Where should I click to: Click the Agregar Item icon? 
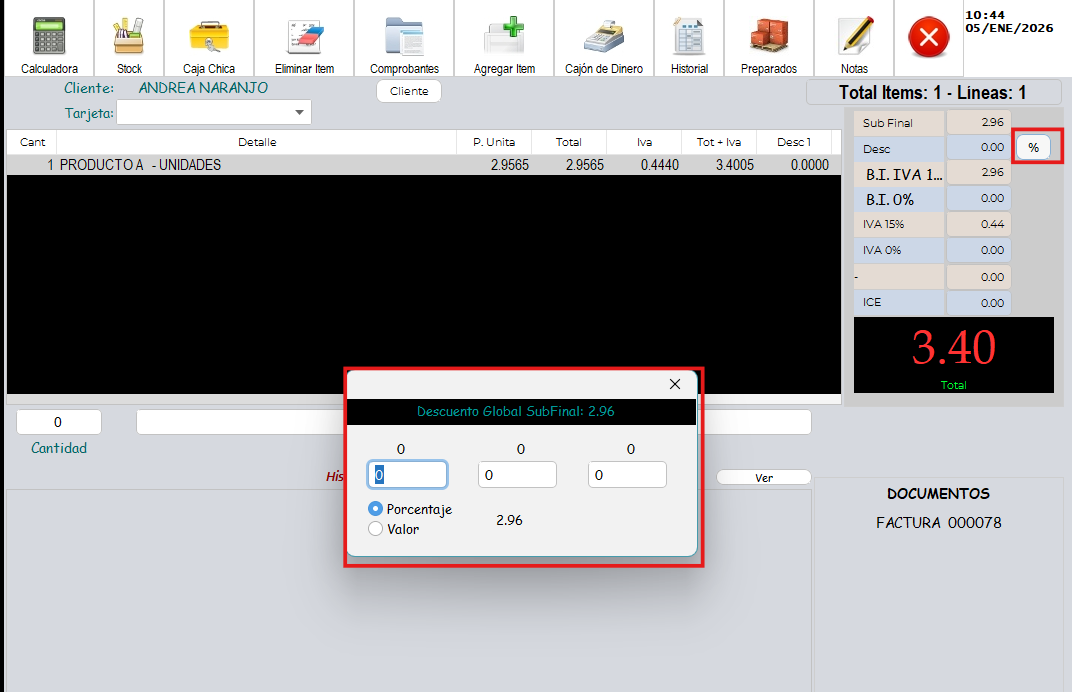[x=504, y=38]
